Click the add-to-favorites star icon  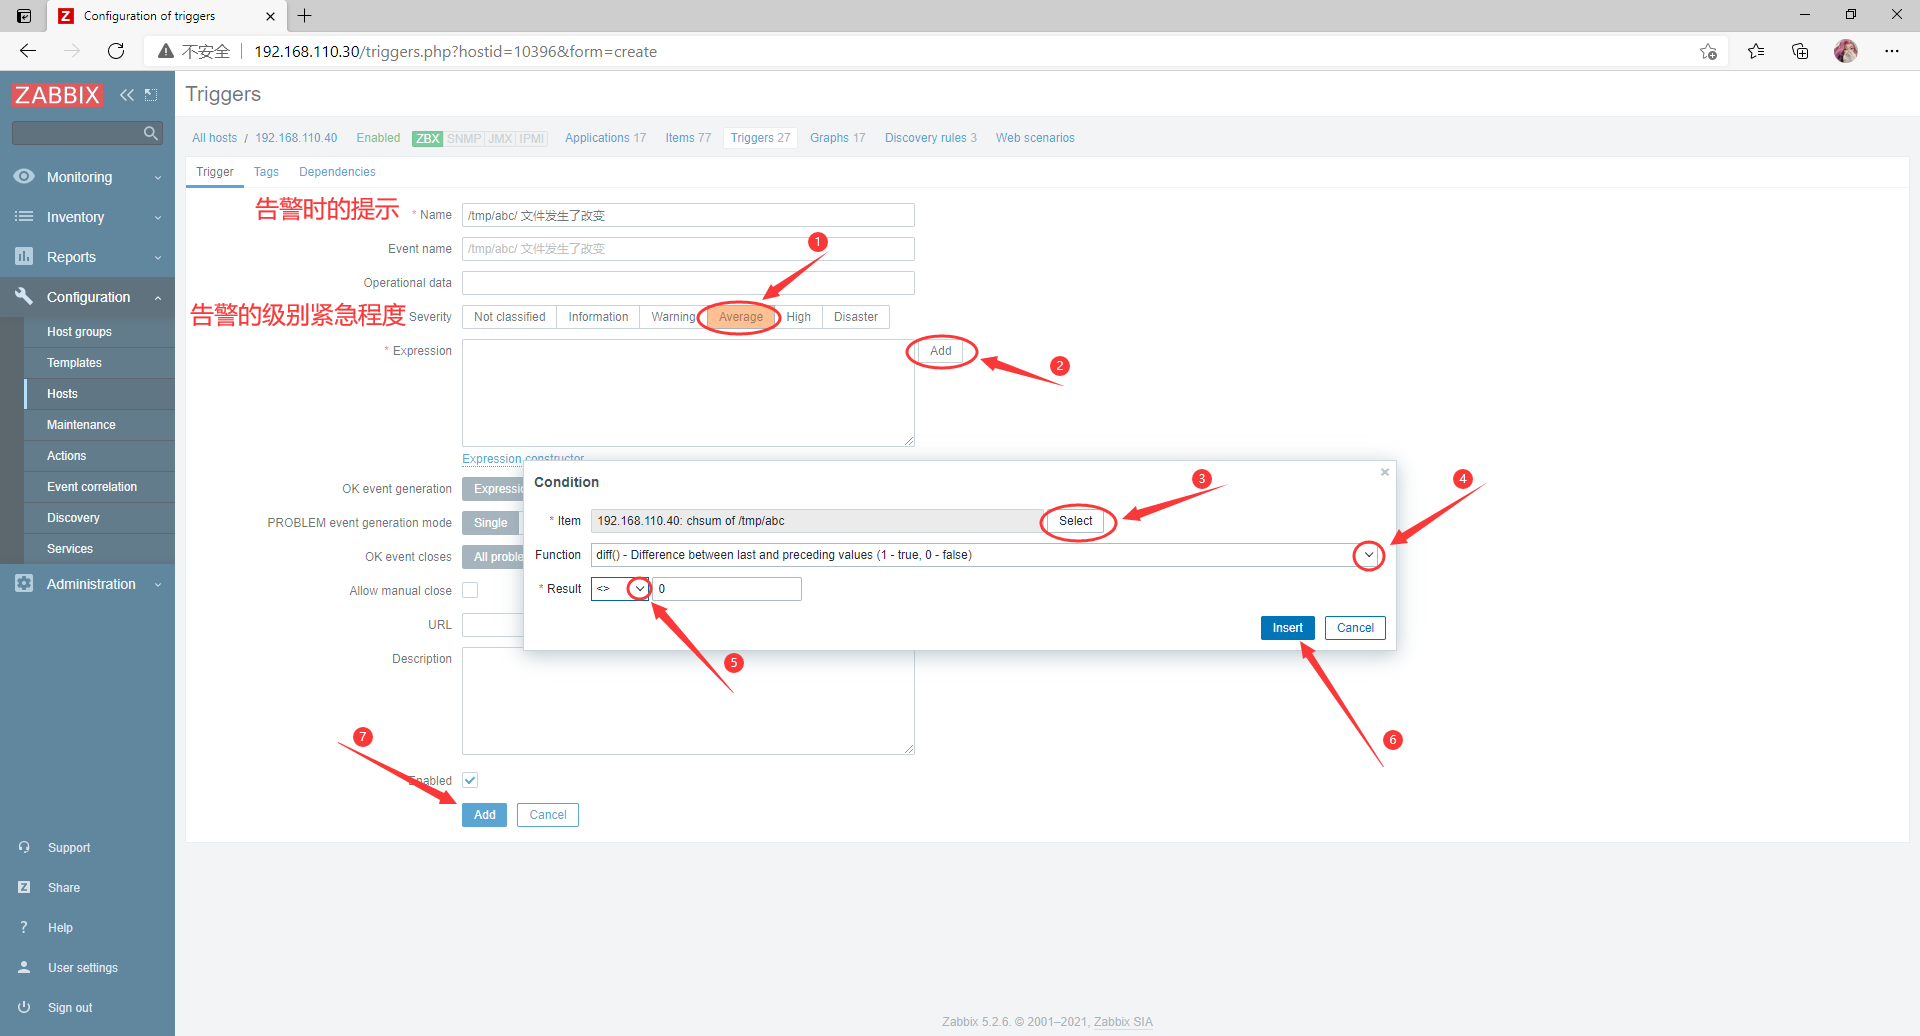[x=1708, y=52]
